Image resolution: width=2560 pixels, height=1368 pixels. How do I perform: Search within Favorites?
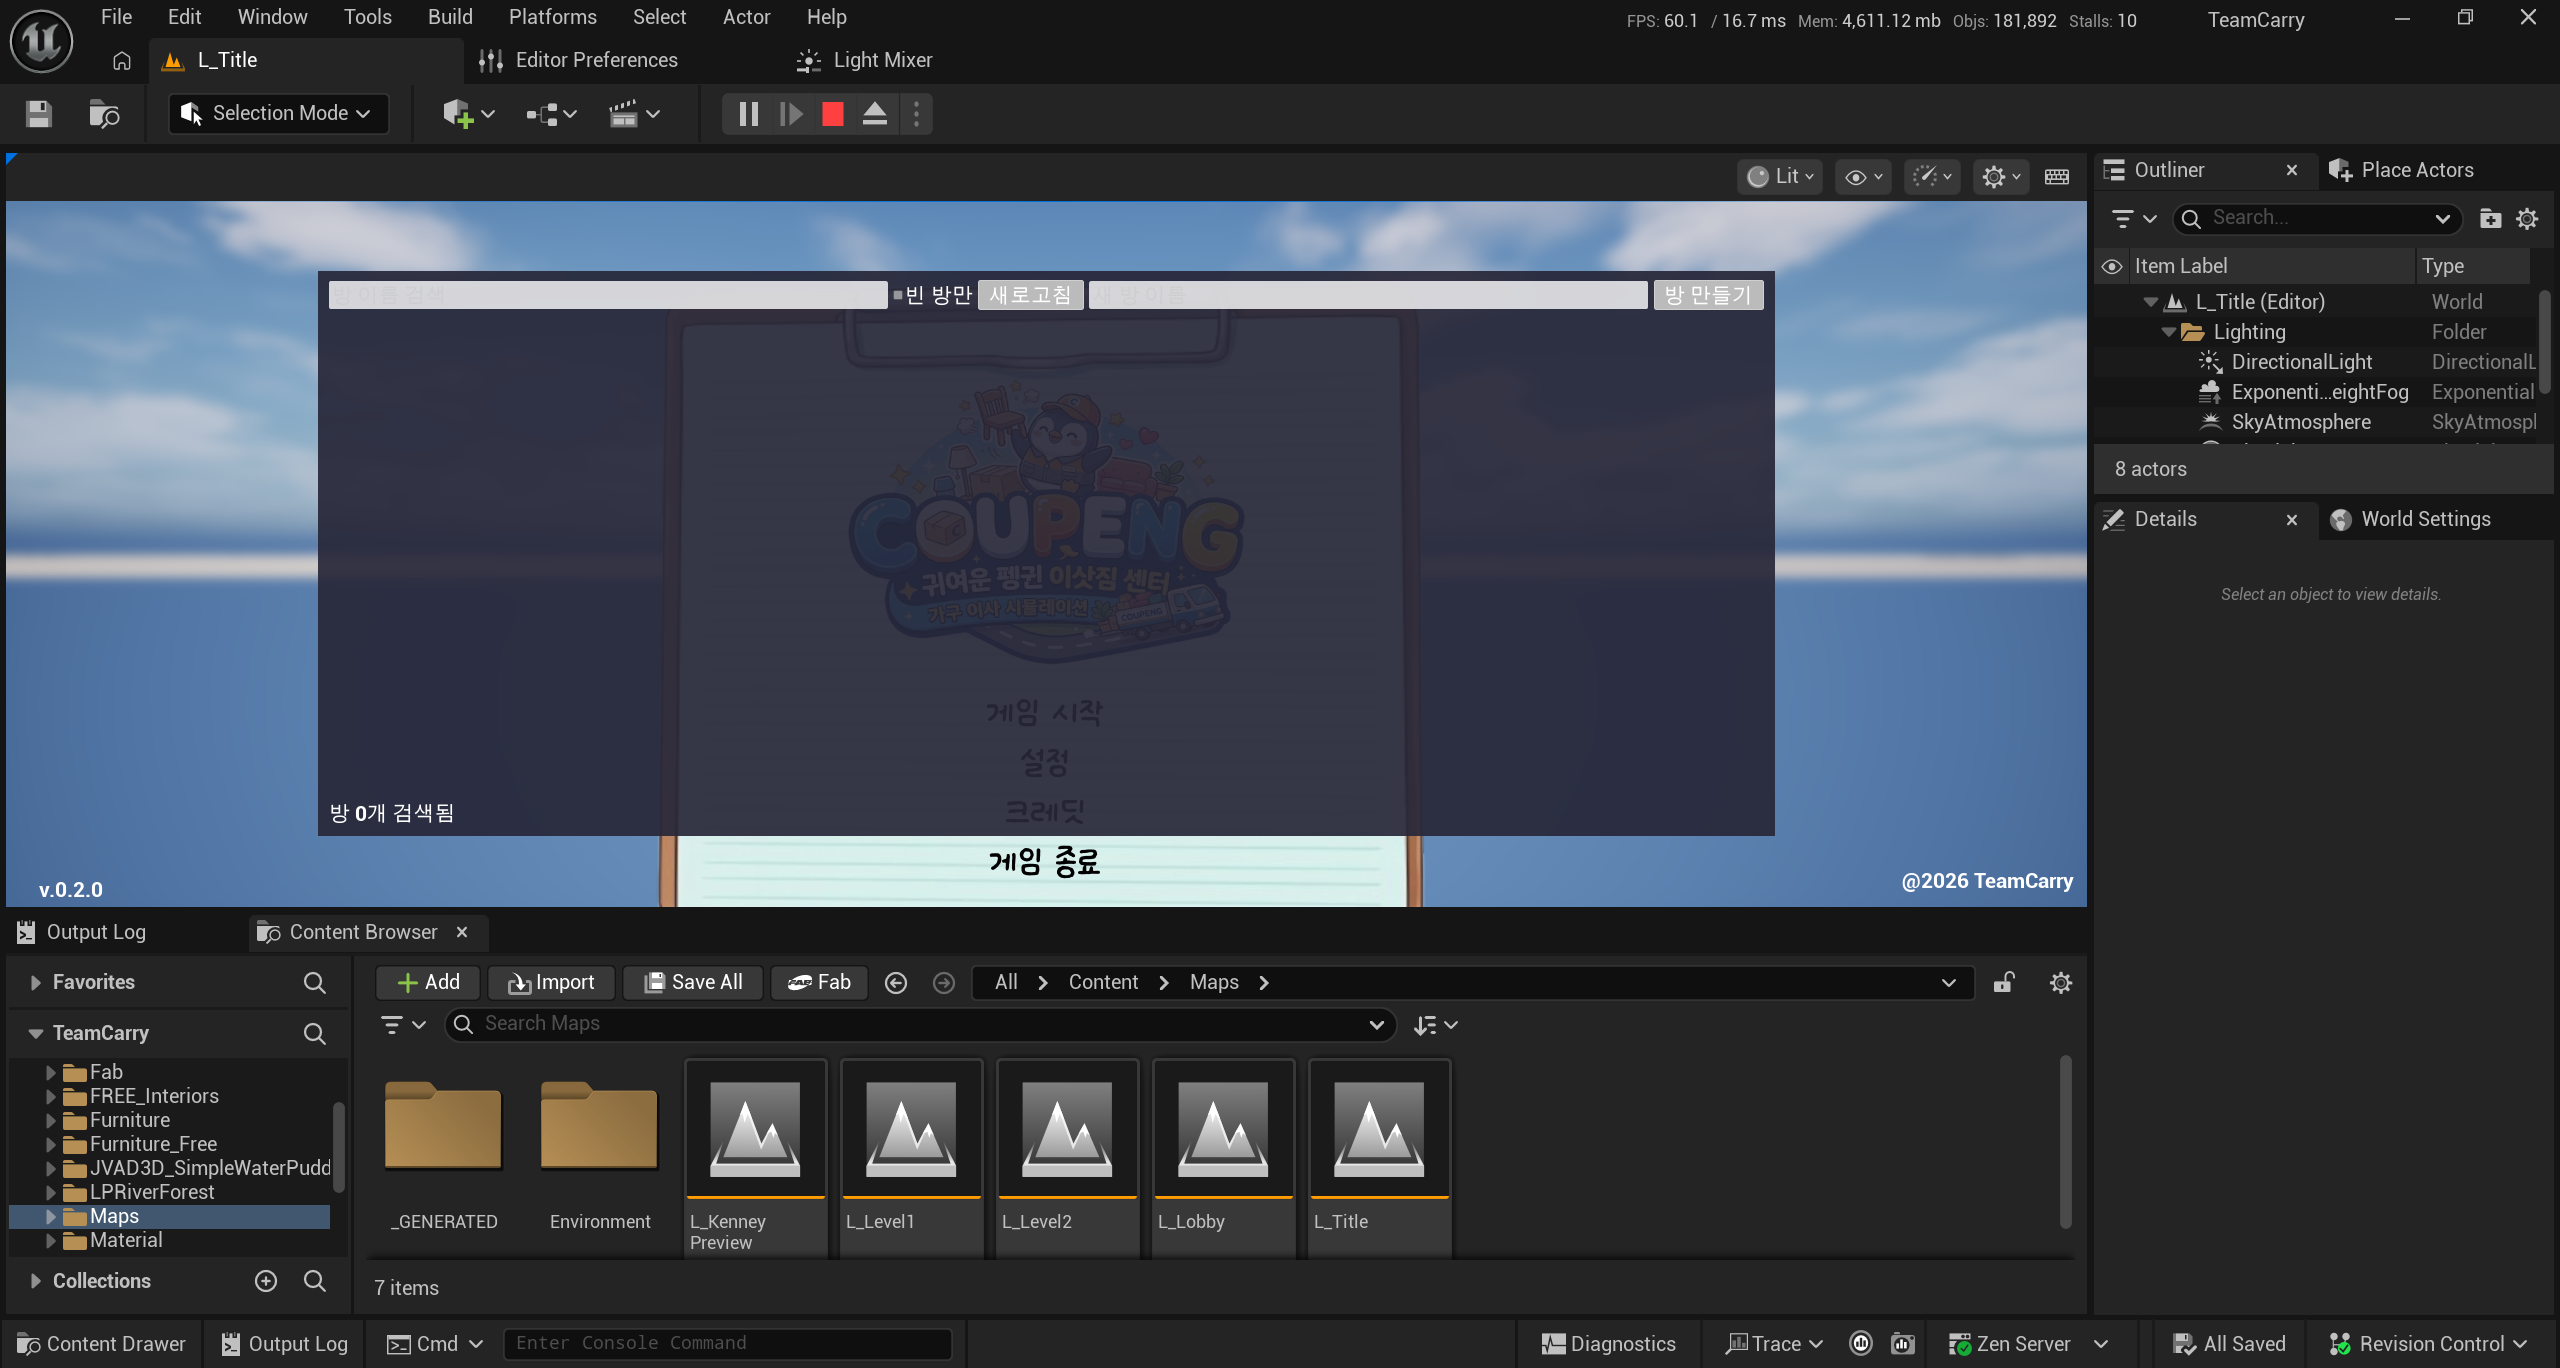tap(314, 983)
